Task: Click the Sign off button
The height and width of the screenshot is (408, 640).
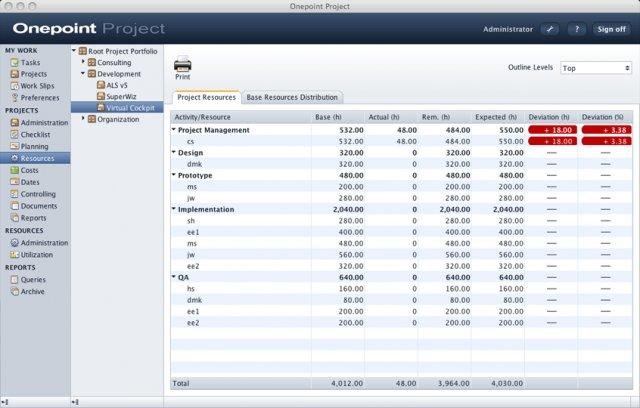Action: tap(611, 29)
